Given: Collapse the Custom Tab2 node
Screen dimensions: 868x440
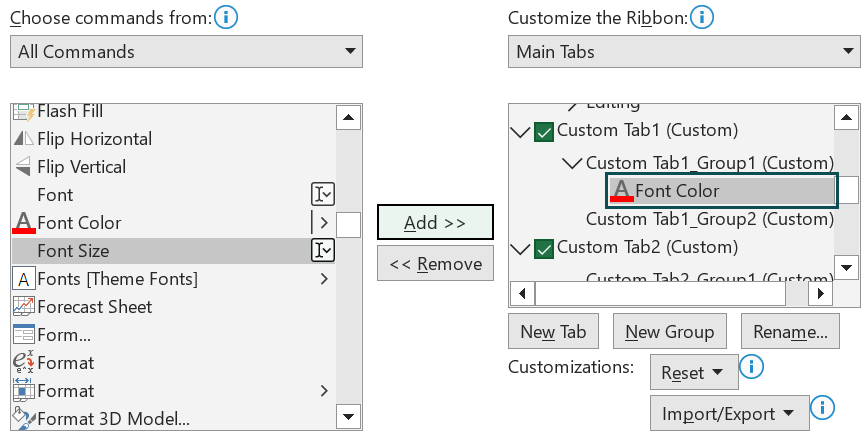Looking at the screenshot, I should tap(520, 249).
